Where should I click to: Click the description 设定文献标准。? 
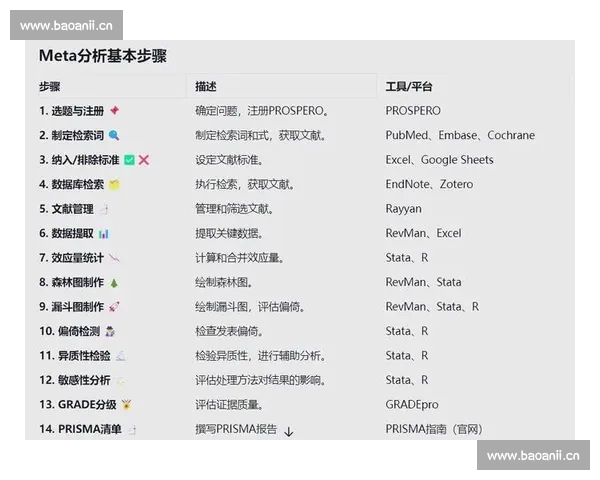pos(229,160)
